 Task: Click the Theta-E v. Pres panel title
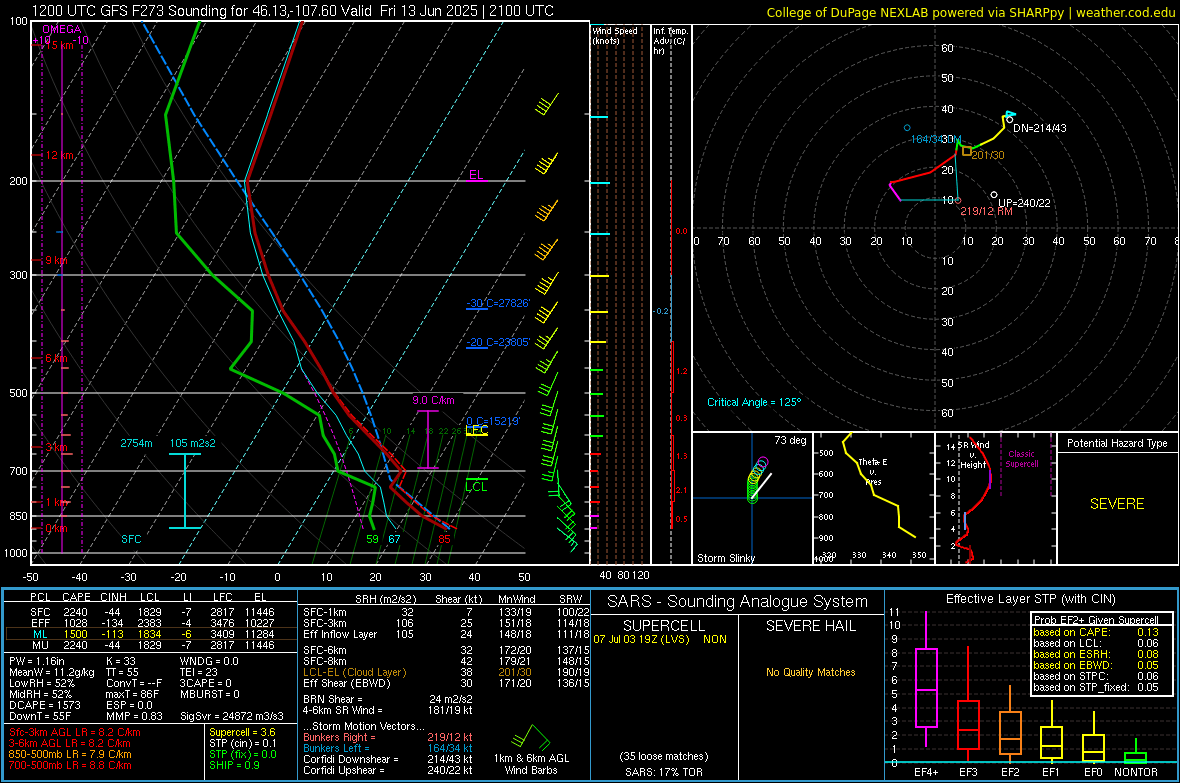(873, 472)
